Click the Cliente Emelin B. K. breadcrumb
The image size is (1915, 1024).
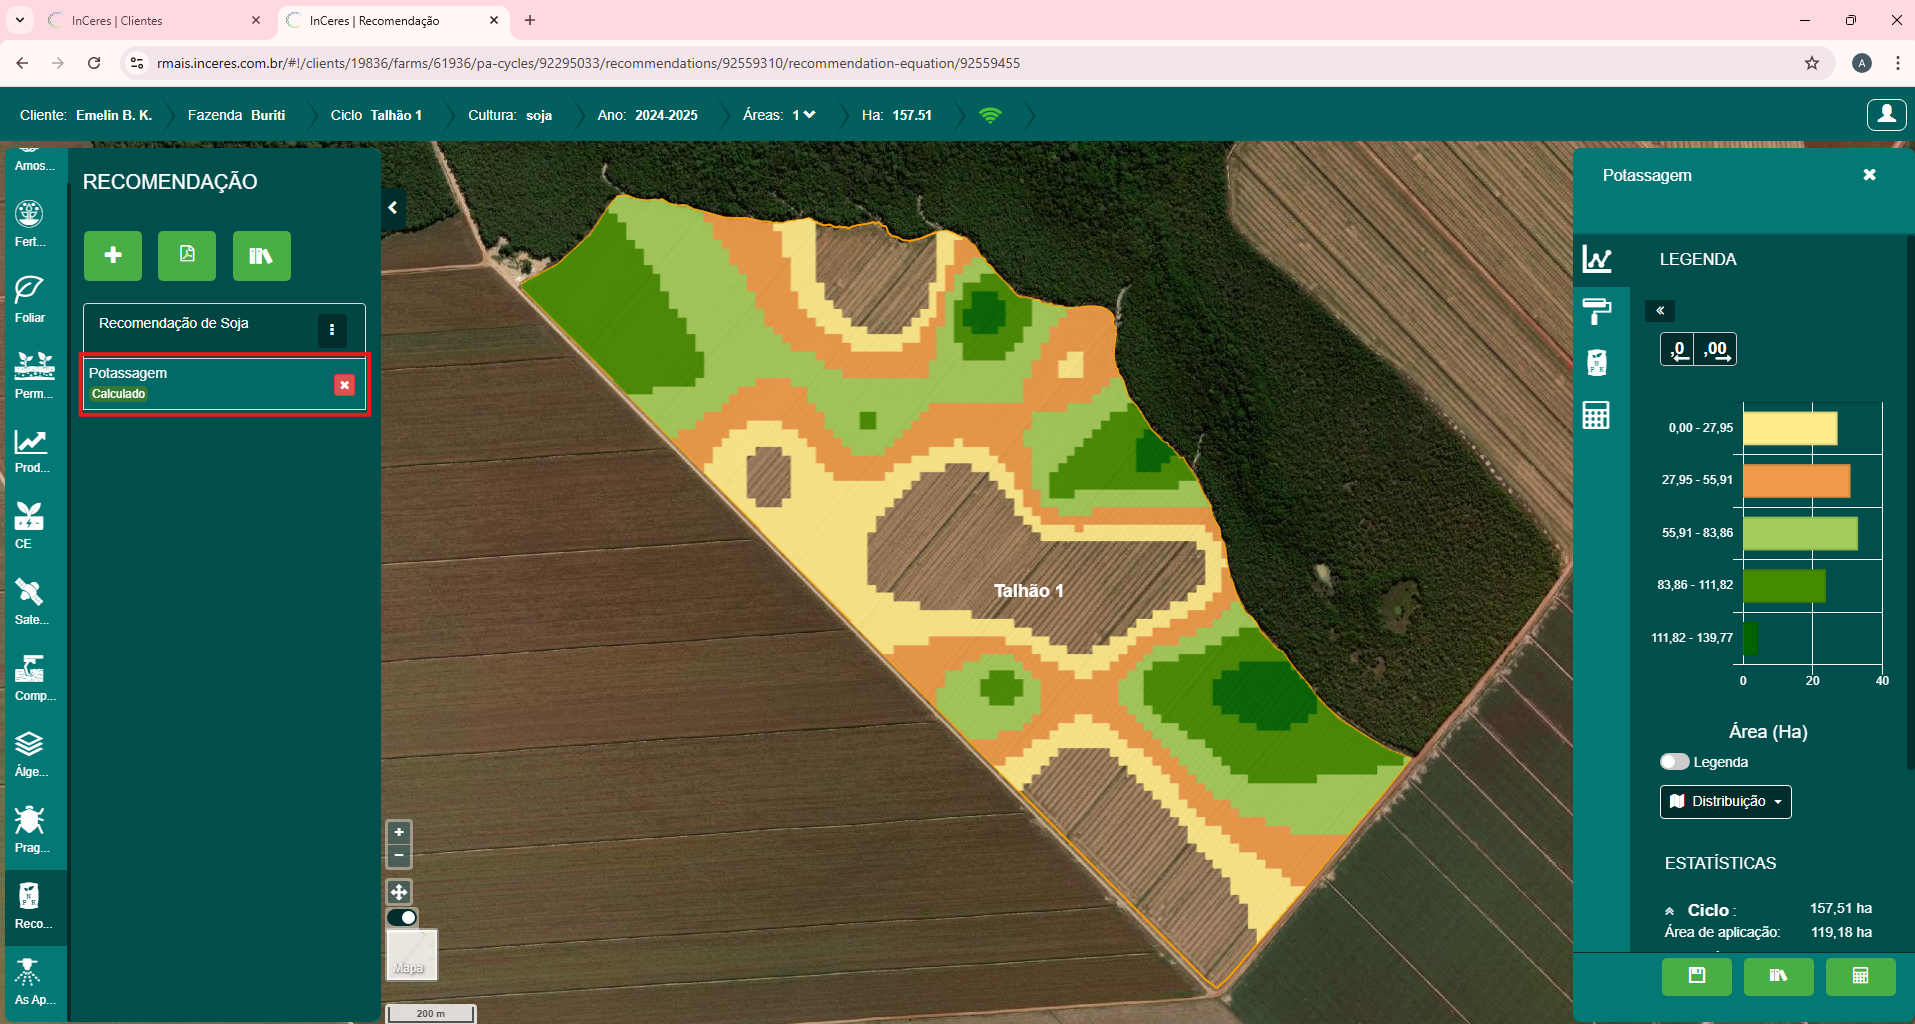click(x=86, y=115)
